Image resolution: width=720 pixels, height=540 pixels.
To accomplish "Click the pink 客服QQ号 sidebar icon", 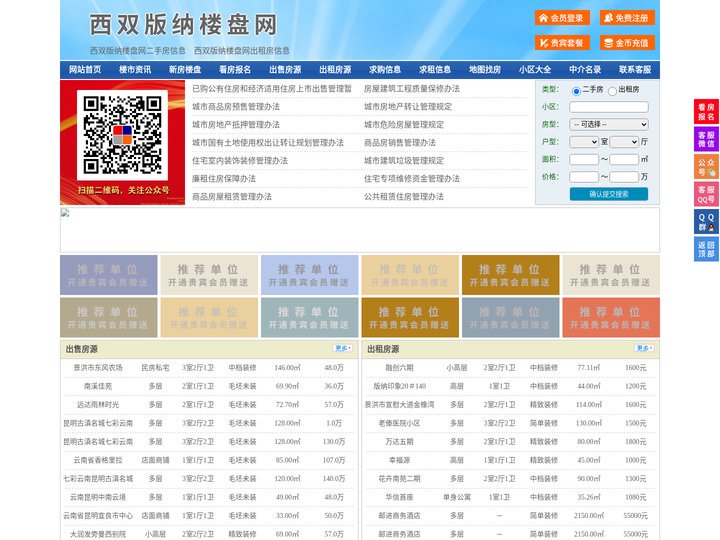I will [706, 194].
